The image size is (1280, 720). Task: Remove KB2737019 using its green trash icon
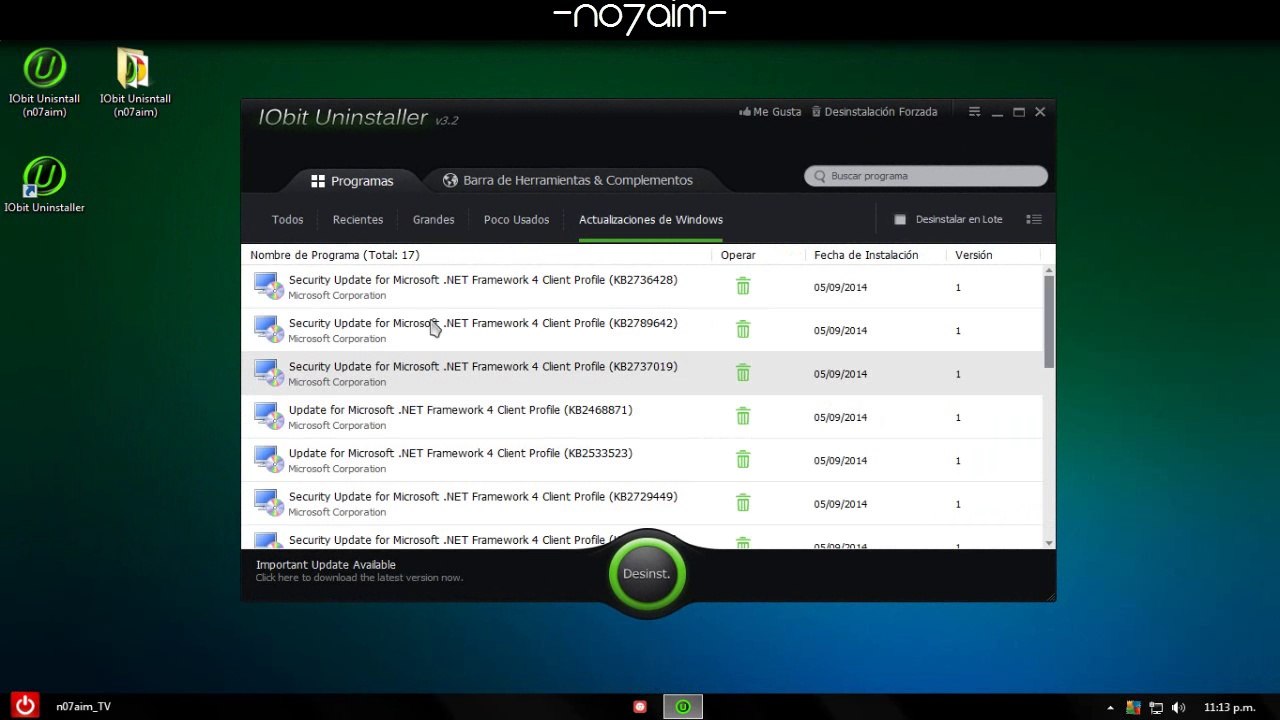pos(743,373)
